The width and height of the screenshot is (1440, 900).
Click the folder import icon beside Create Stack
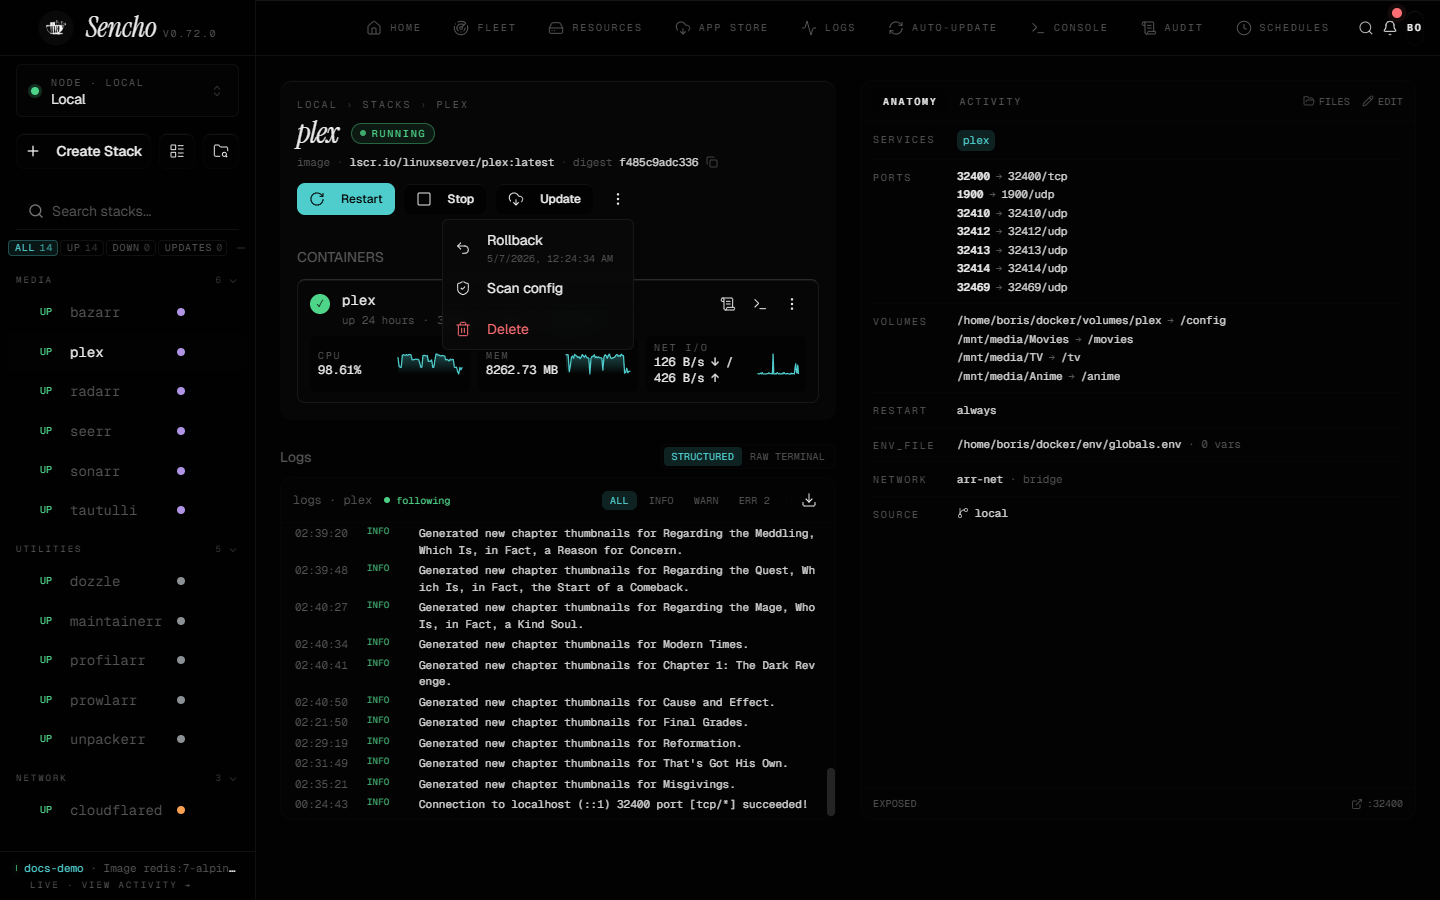click(x=221, y=151)
